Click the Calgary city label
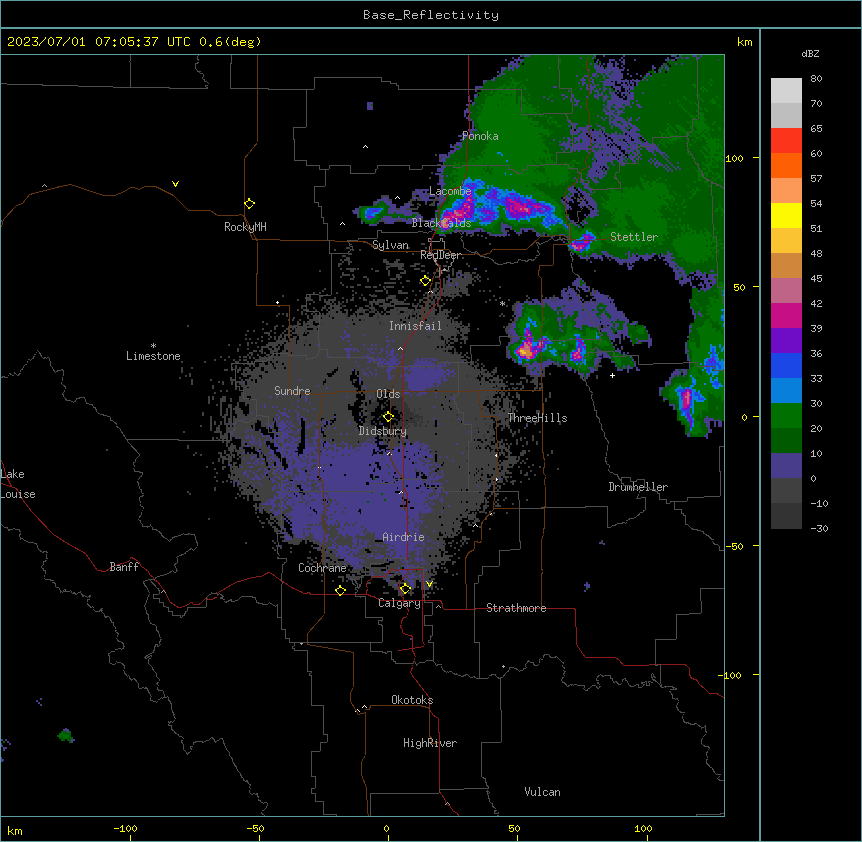This screenshot has width=862, height=842. [399, 603]
